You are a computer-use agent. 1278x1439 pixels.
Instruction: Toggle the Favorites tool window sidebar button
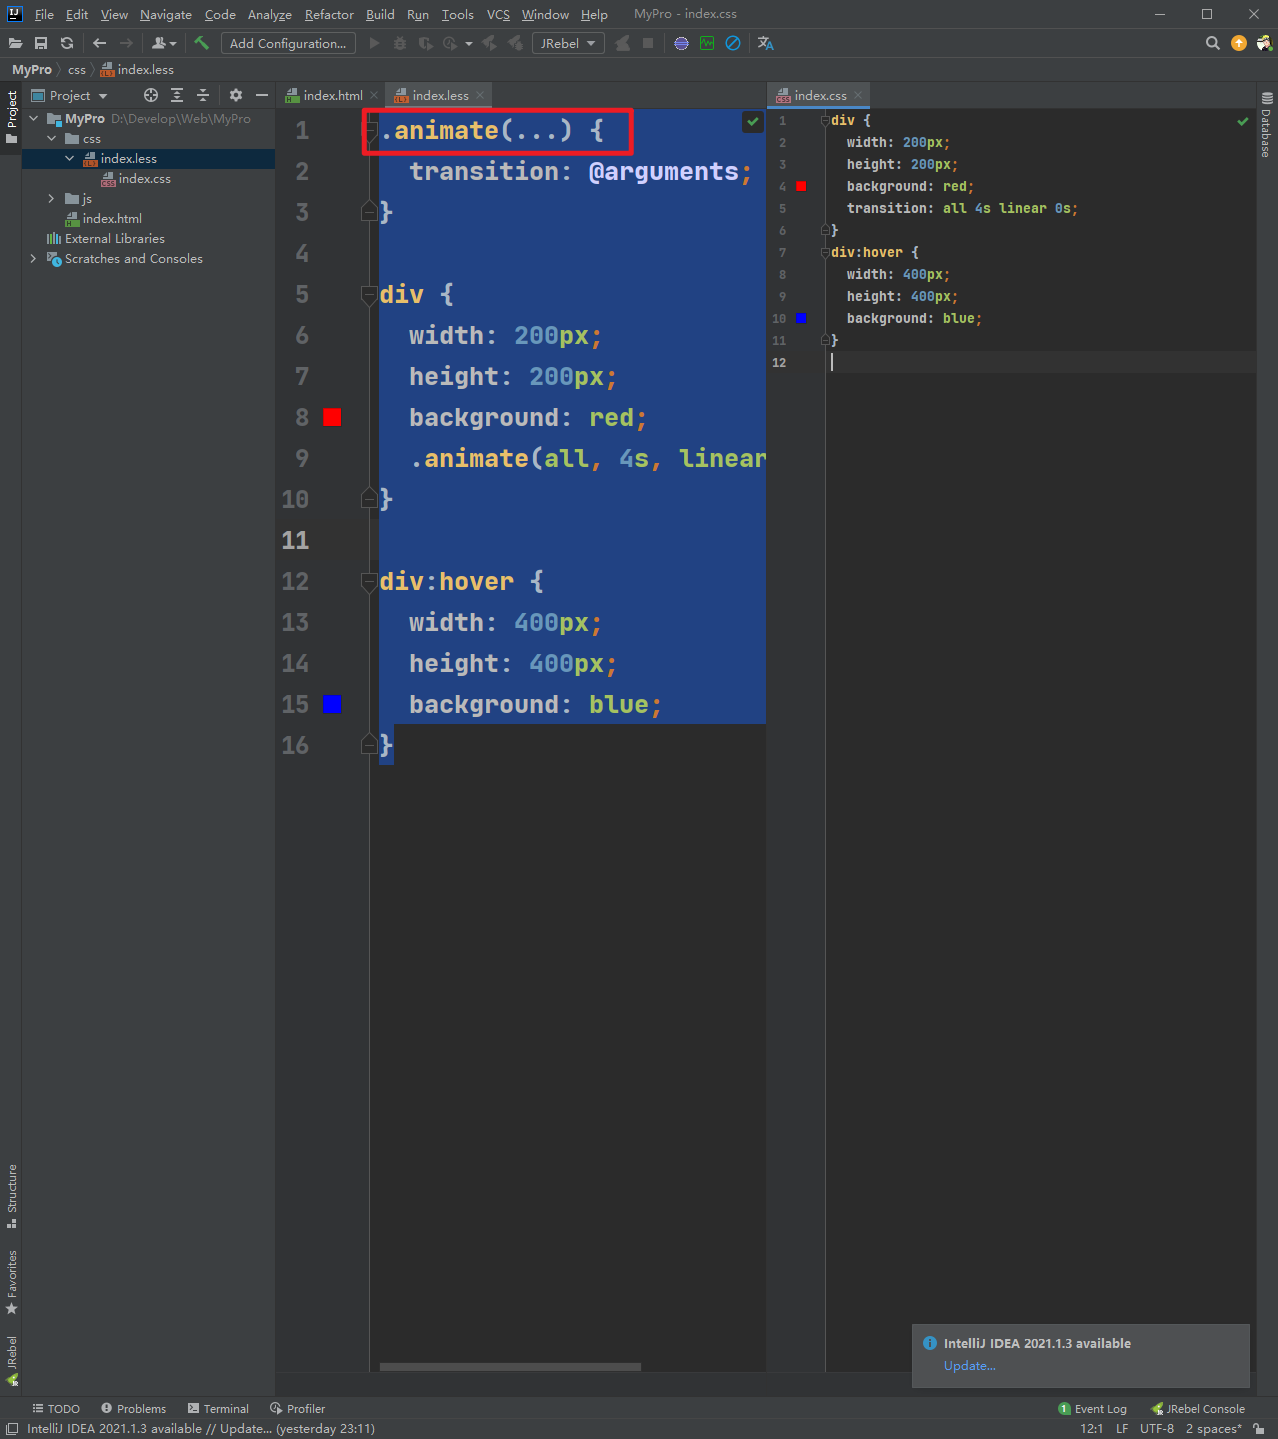pyautogui.click(x=12, y=1282)
